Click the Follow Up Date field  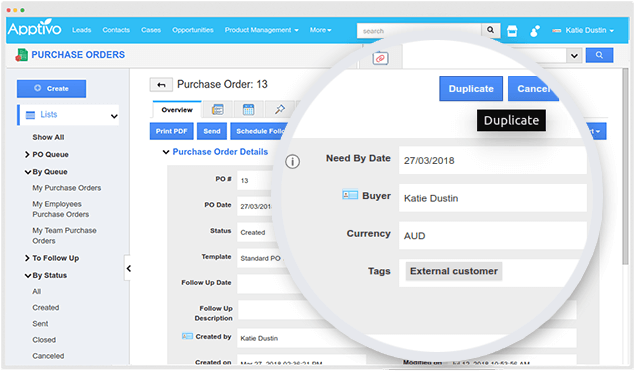click(267, 284)
